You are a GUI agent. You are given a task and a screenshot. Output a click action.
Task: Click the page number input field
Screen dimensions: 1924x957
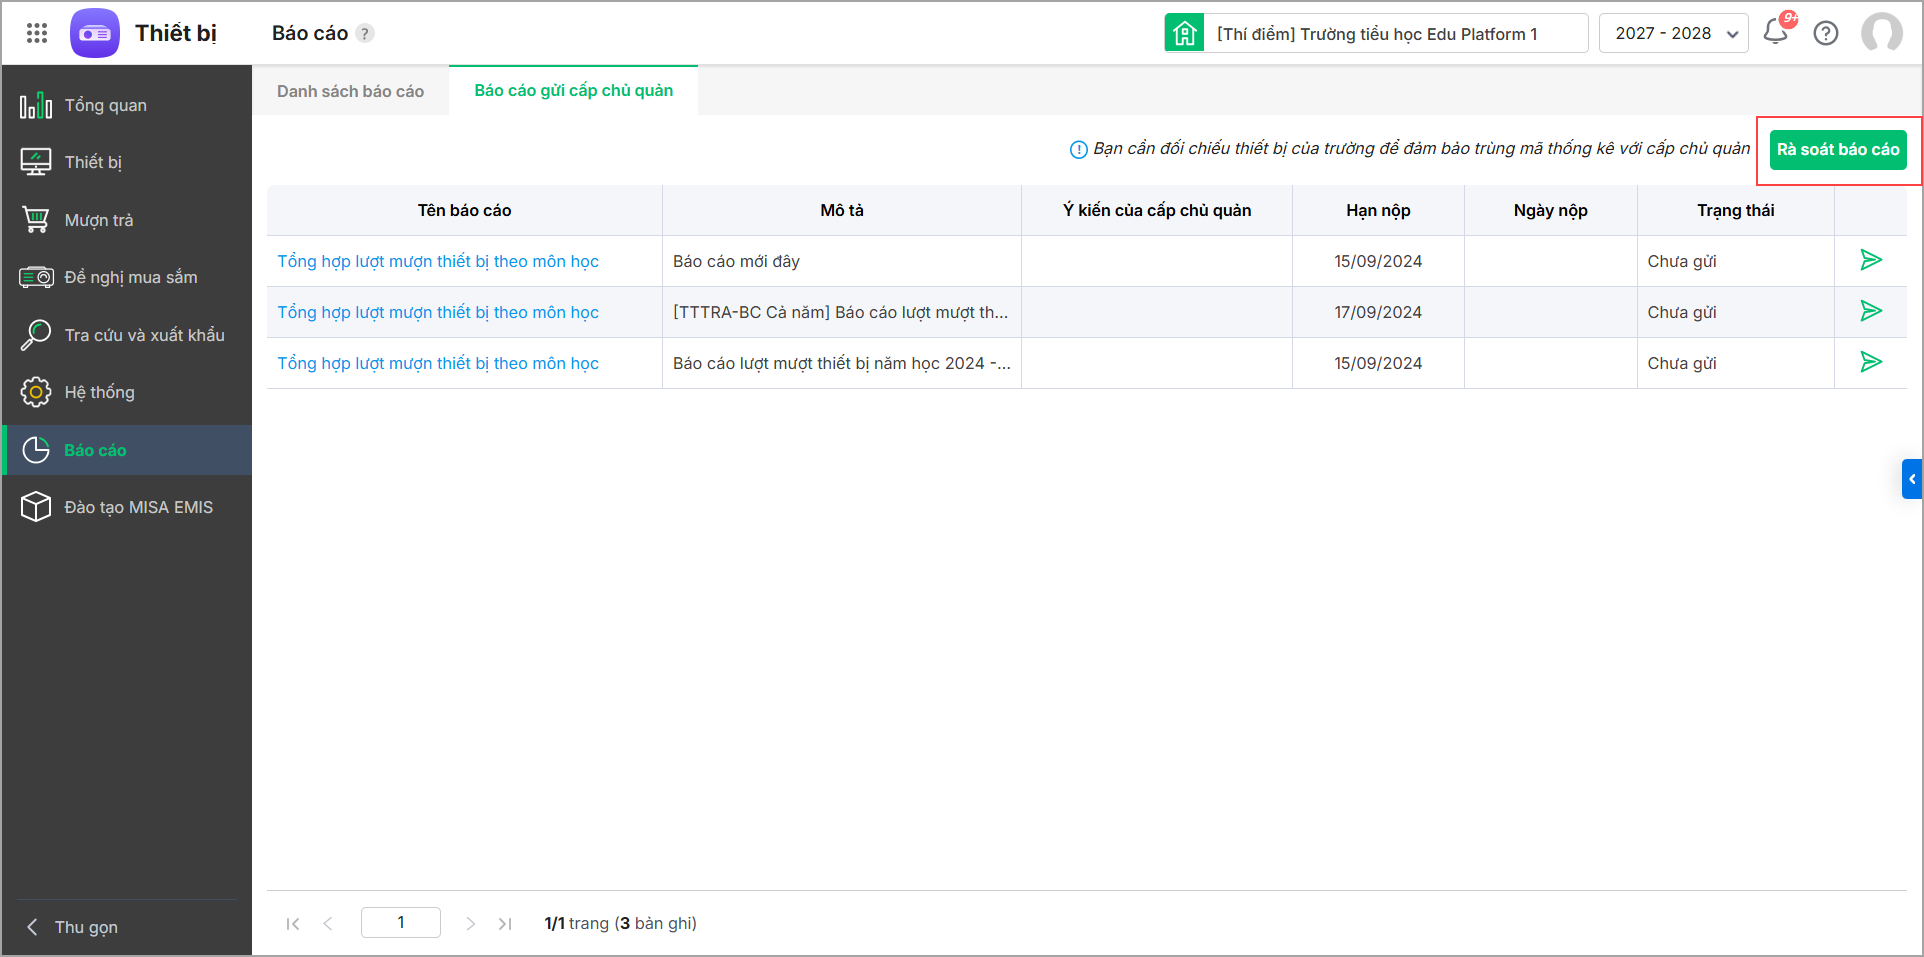(x=401, y=922)
